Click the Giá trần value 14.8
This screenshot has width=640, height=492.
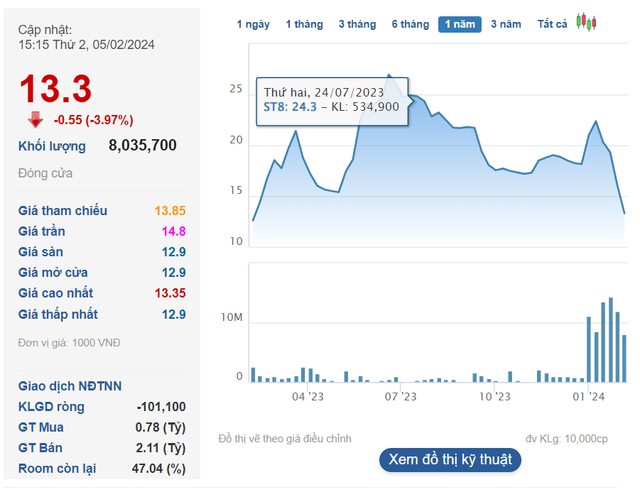click(x=171, y=232)
